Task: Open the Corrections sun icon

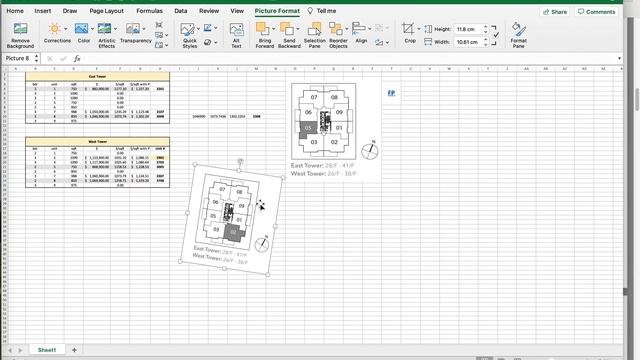Action: coord(54,29)
